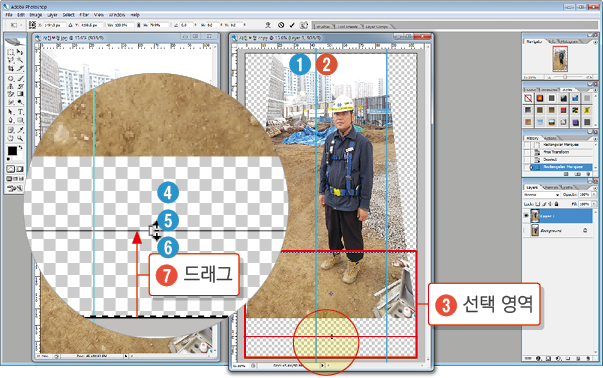Open the Image menu

[36, 15]
